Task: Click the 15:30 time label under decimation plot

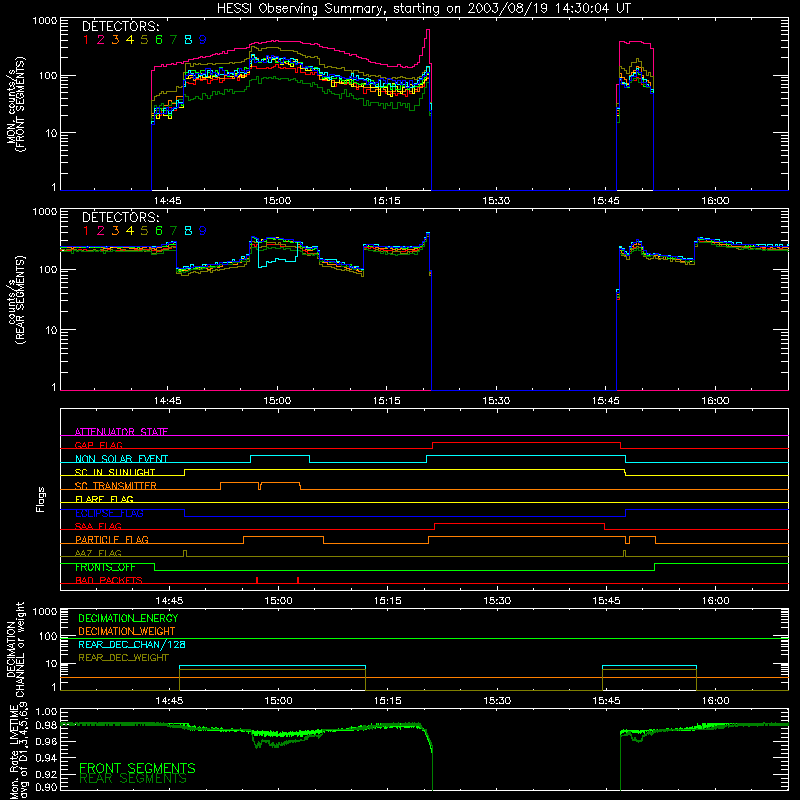Action: 497,701
